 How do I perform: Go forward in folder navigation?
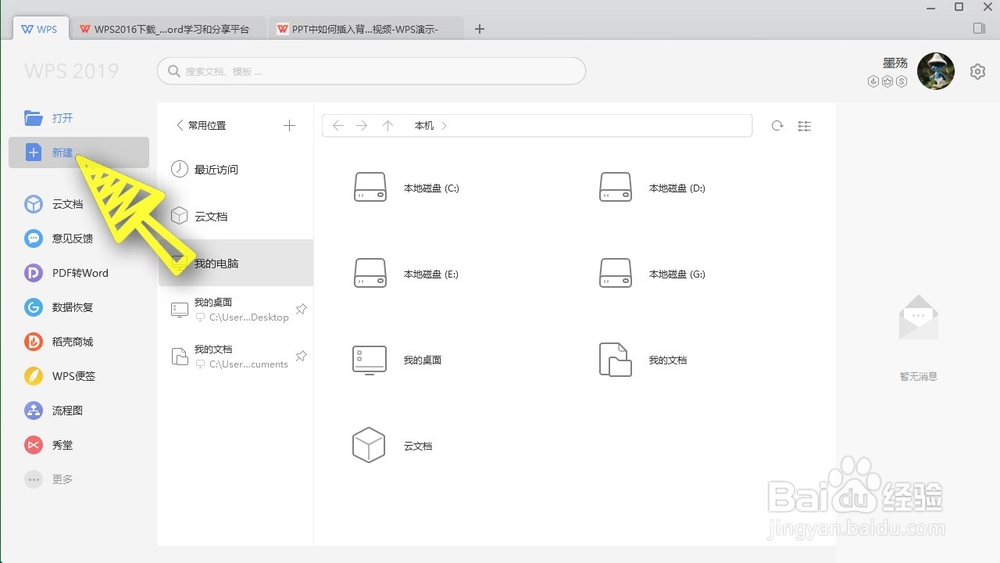point(362,126)
